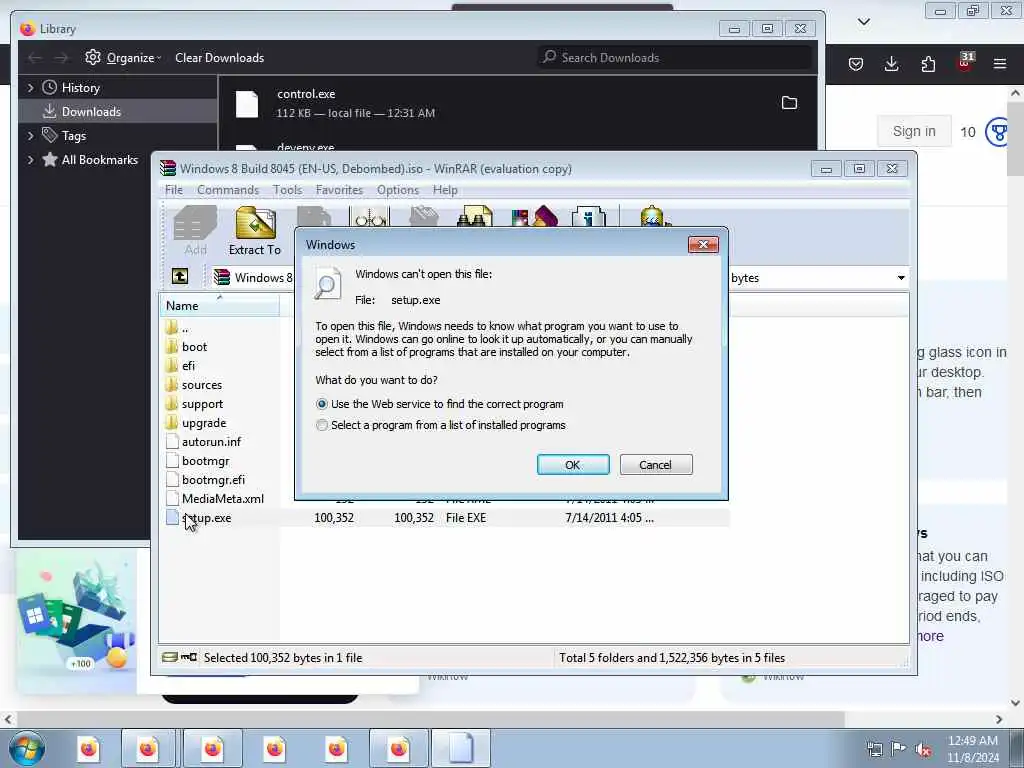
Task: Click the taskbar clock showing 12:49 AM
Action: [x=972, y=749]
